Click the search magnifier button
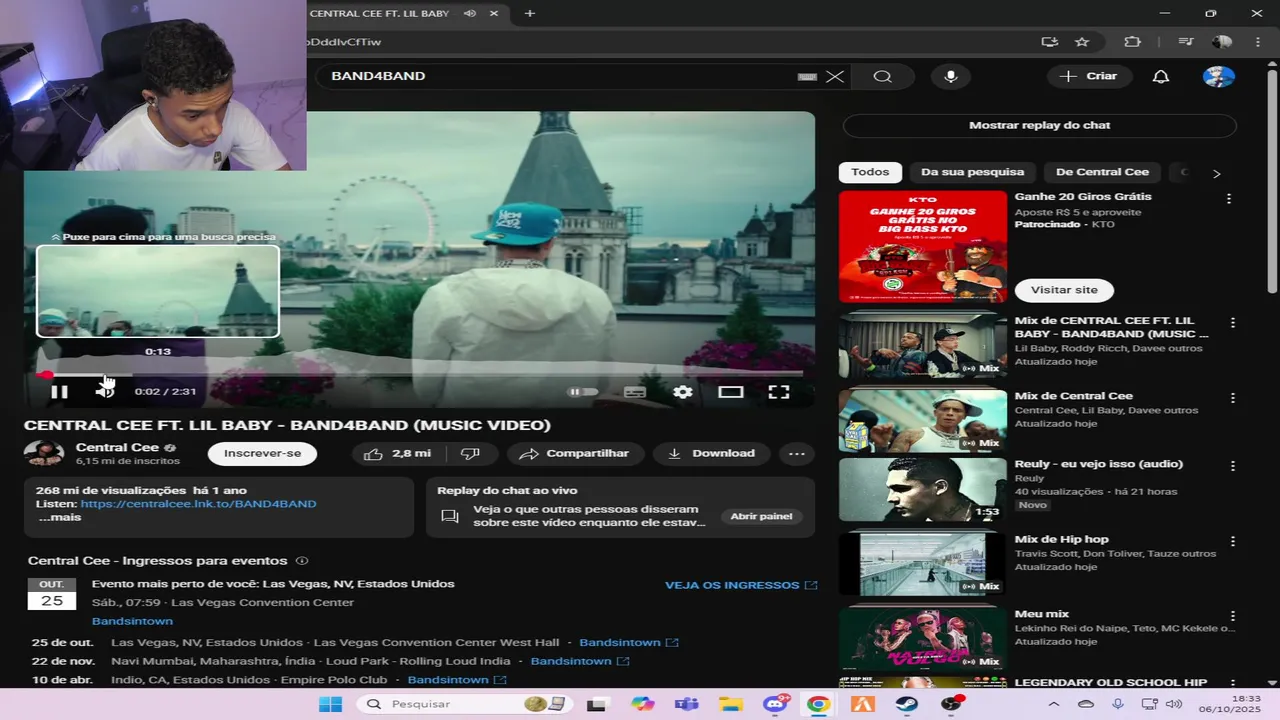 pos(882,76)
